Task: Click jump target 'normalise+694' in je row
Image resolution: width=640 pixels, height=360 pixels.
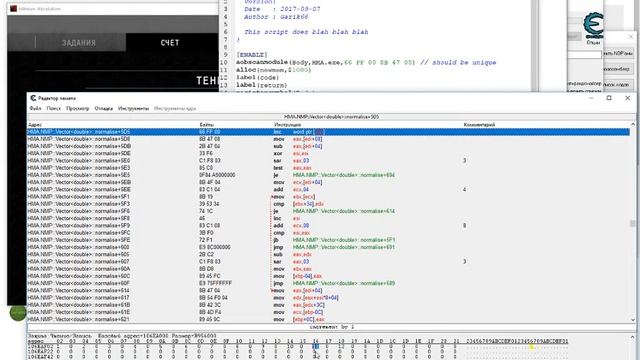Action: (x=344, y=175)
